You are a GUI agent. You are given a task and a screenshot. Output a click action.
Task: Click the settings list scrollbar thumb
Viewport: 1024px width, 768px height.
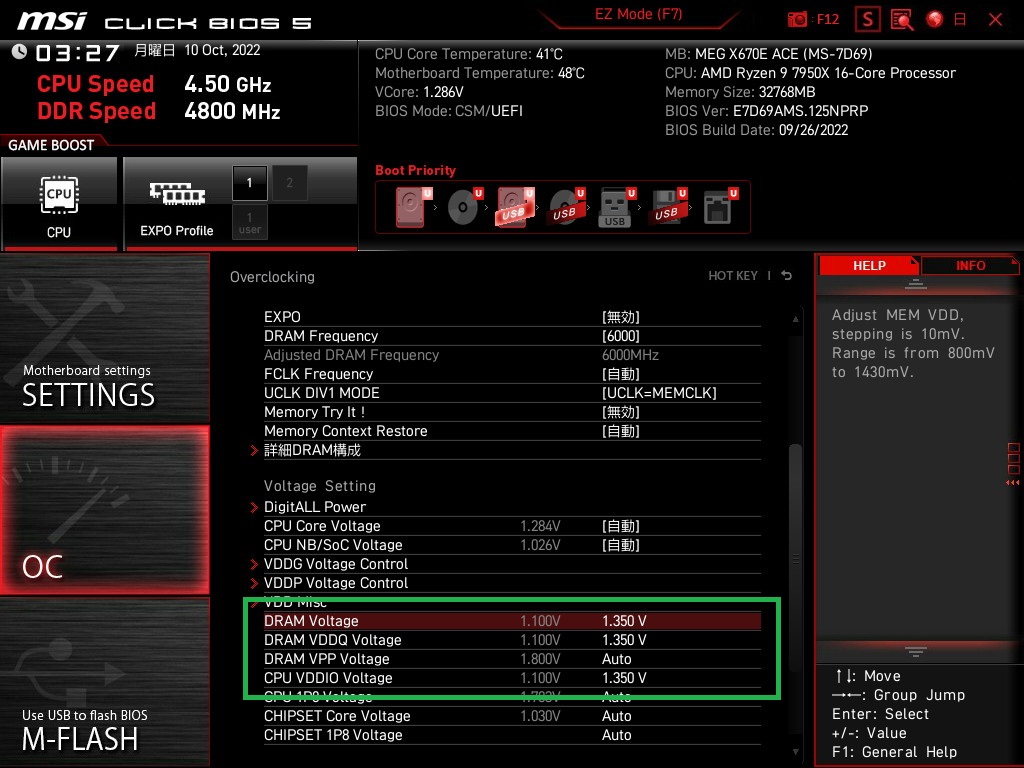point(795,559)
